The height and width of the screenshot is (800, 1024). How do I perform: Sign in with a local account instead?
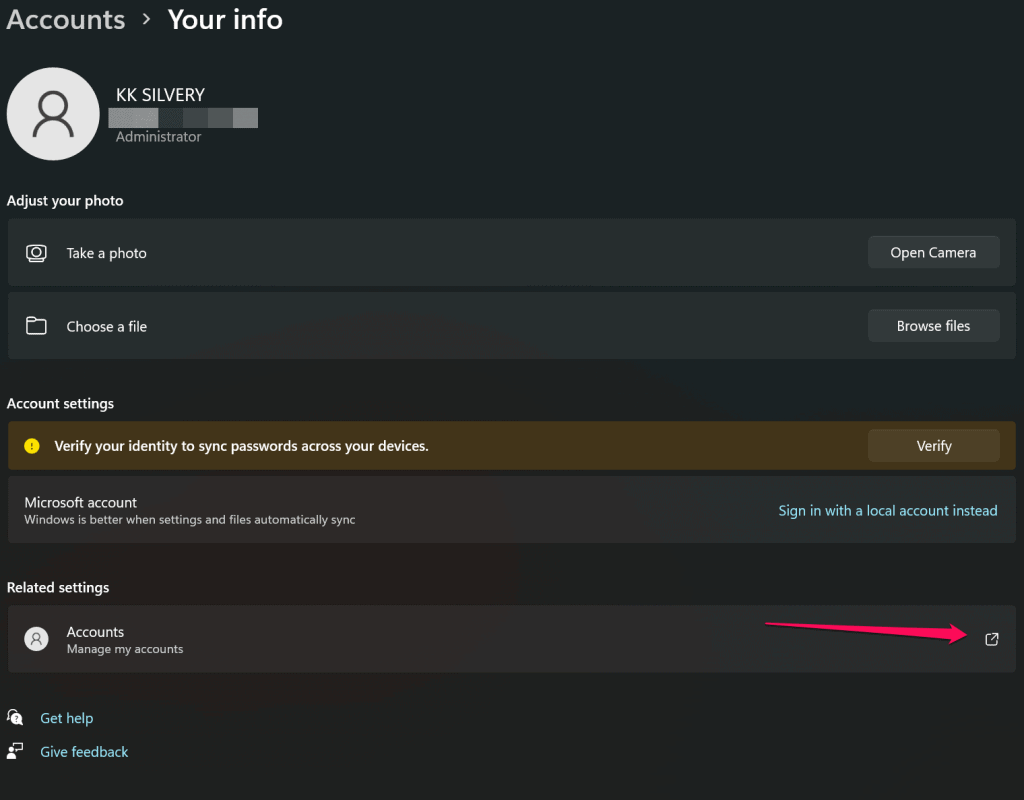(888, 511)
